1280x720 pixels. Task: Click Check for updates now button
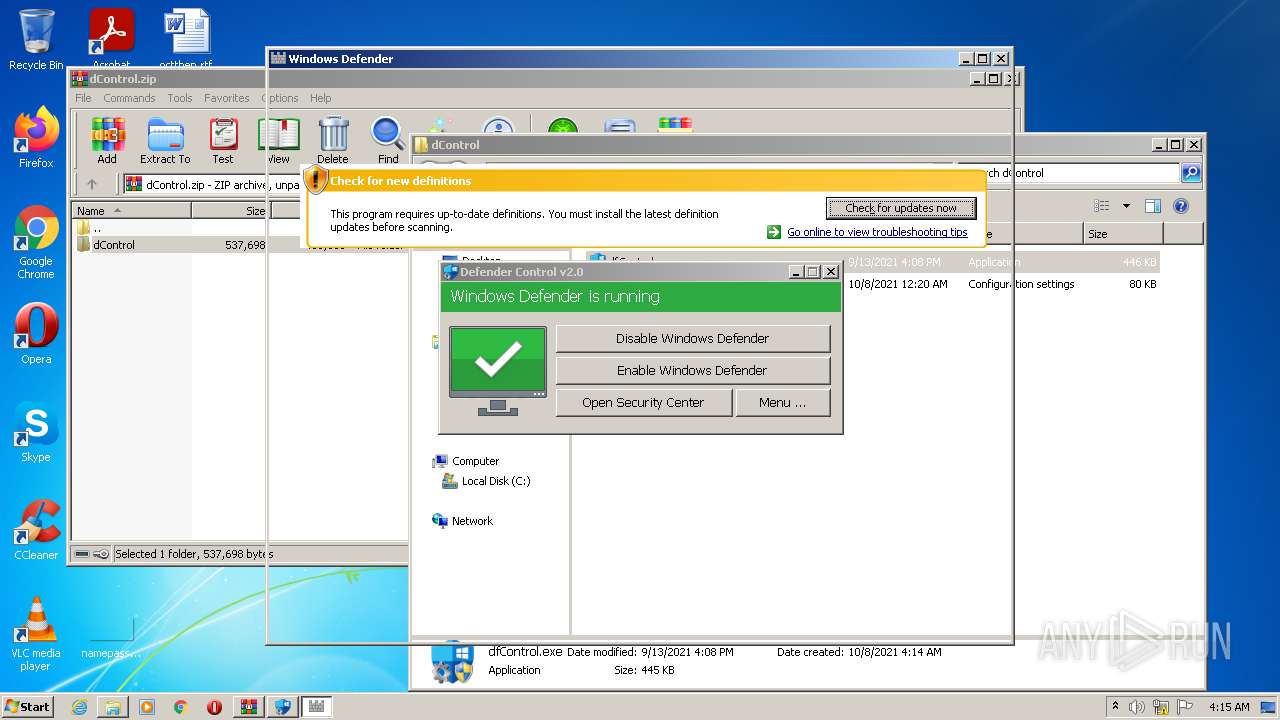click(x=901, y=208)
